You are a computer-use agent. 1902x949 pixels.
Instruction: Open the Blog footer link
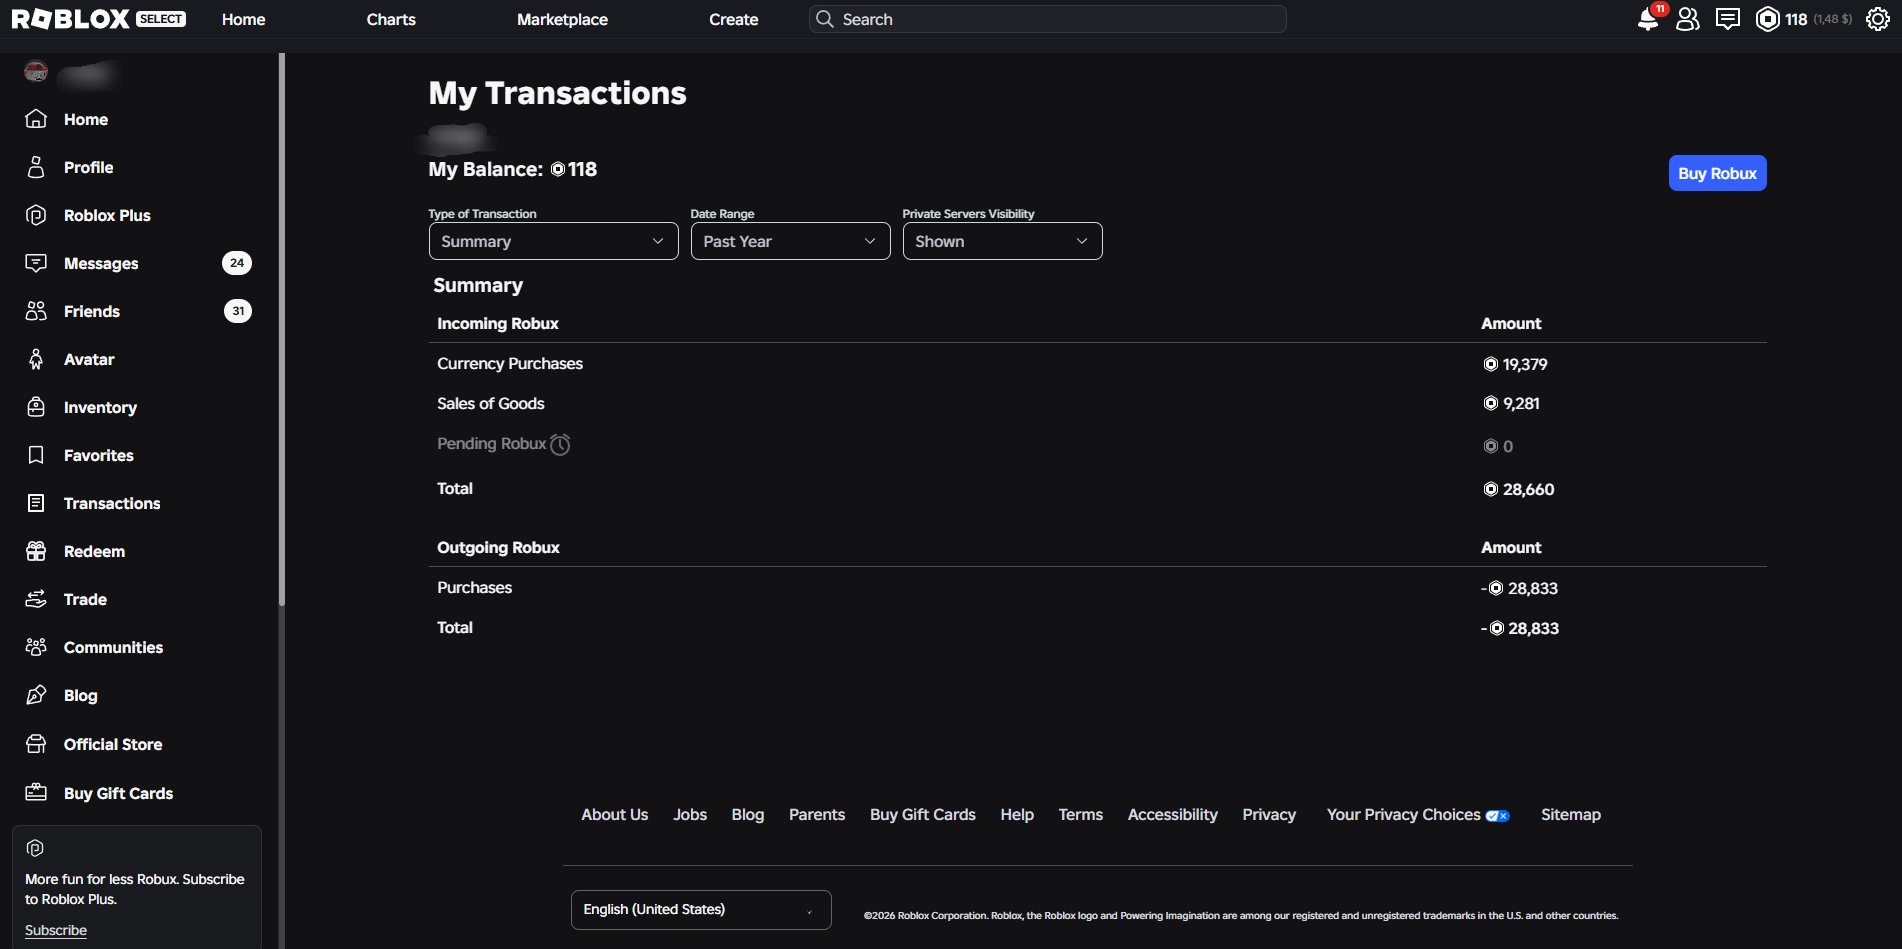tap(748, 815)
